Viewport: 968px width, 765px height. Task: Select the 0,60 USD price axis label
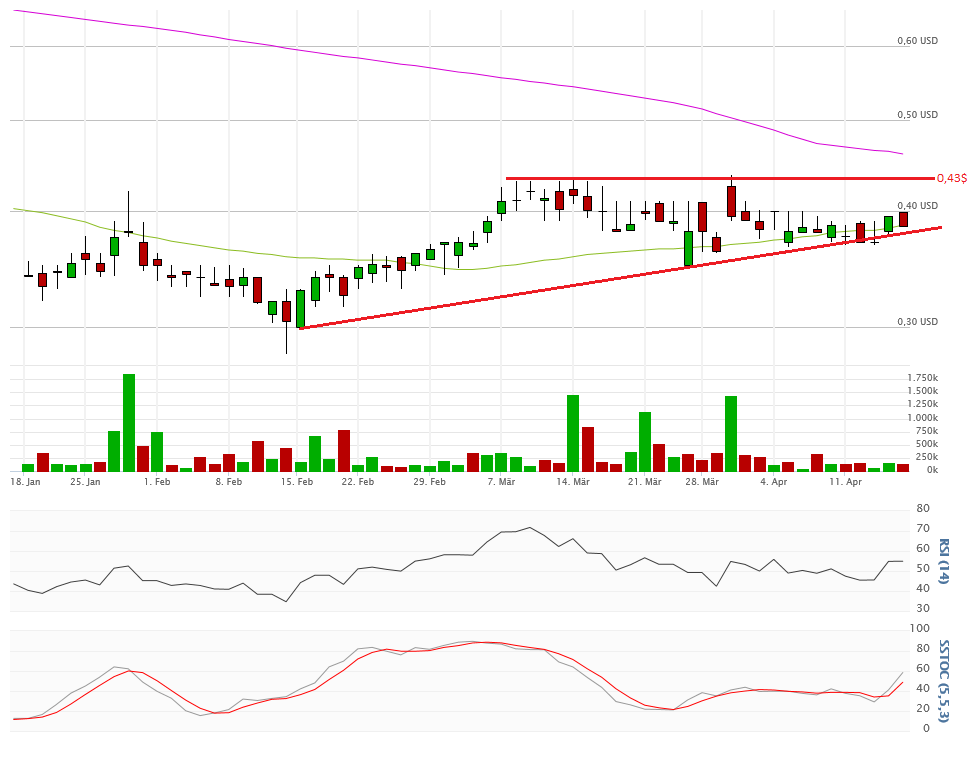(x=917, y=41)
